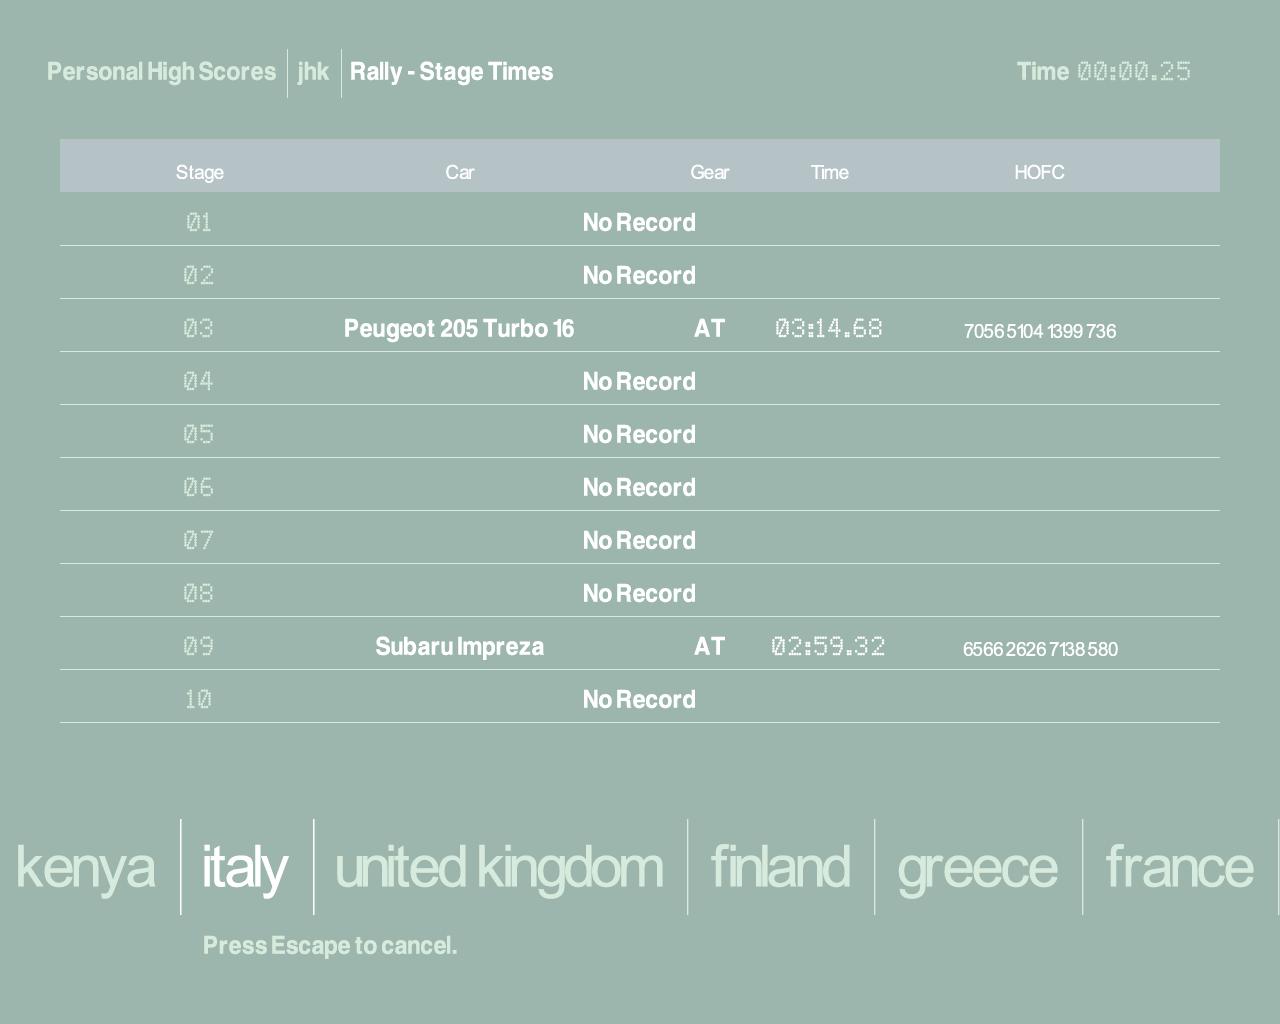
Task: Click the stage 01 No Record row
Action: 639,223
